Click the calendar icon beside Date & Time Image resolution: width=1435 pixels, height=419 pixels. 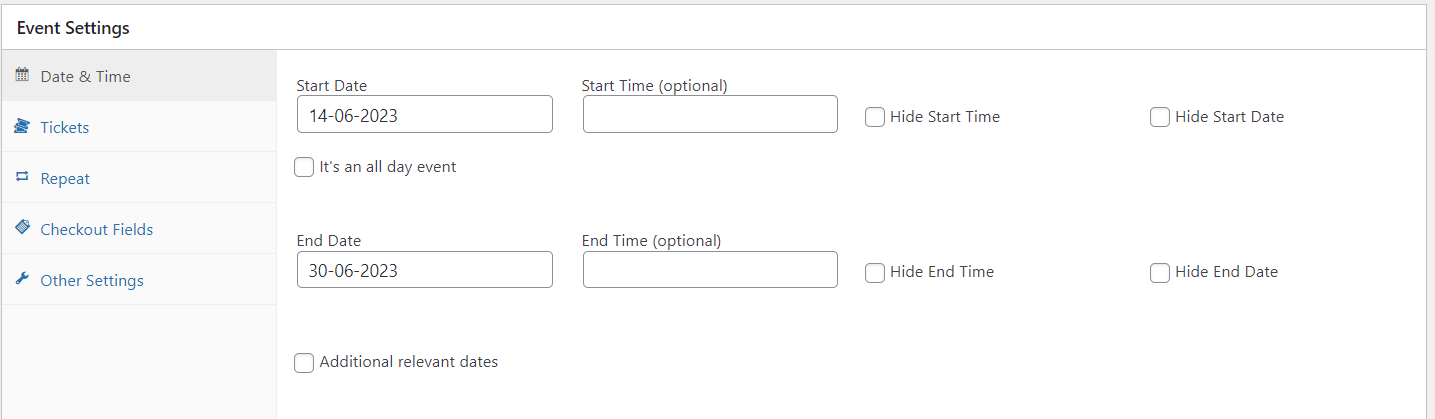point(22,75)
